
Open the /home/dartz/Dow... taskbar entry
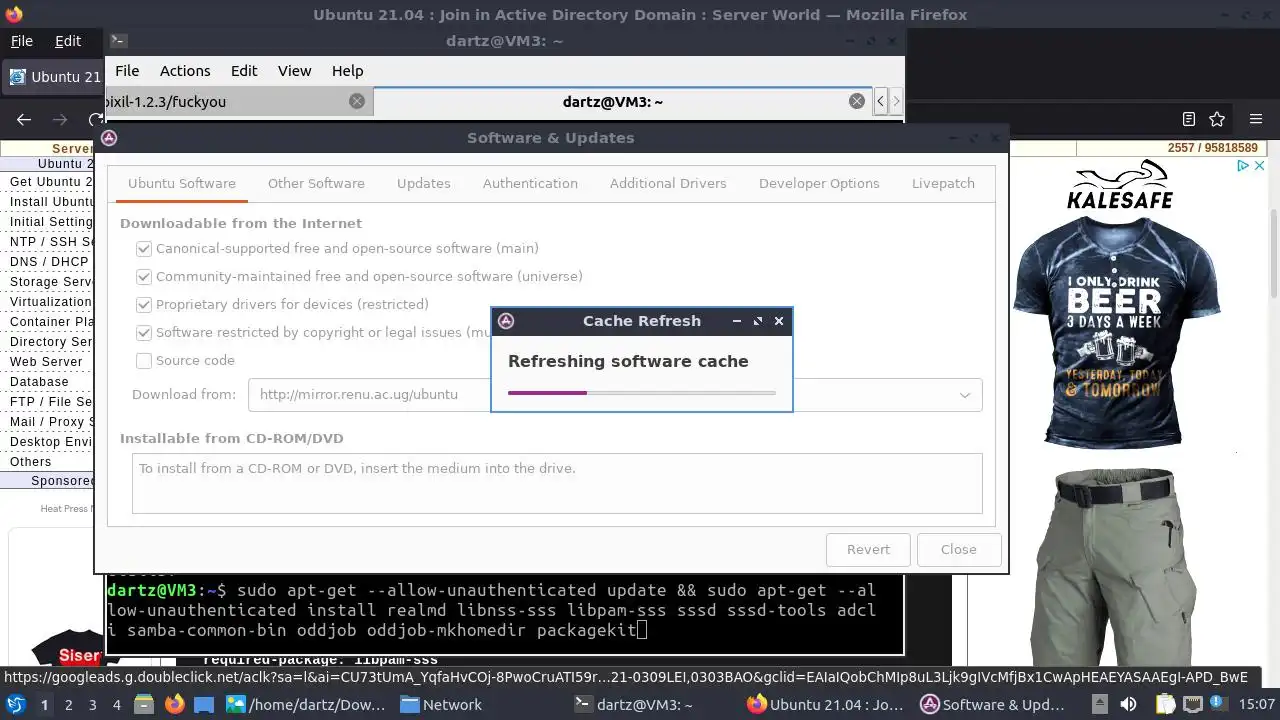point(306,705)
